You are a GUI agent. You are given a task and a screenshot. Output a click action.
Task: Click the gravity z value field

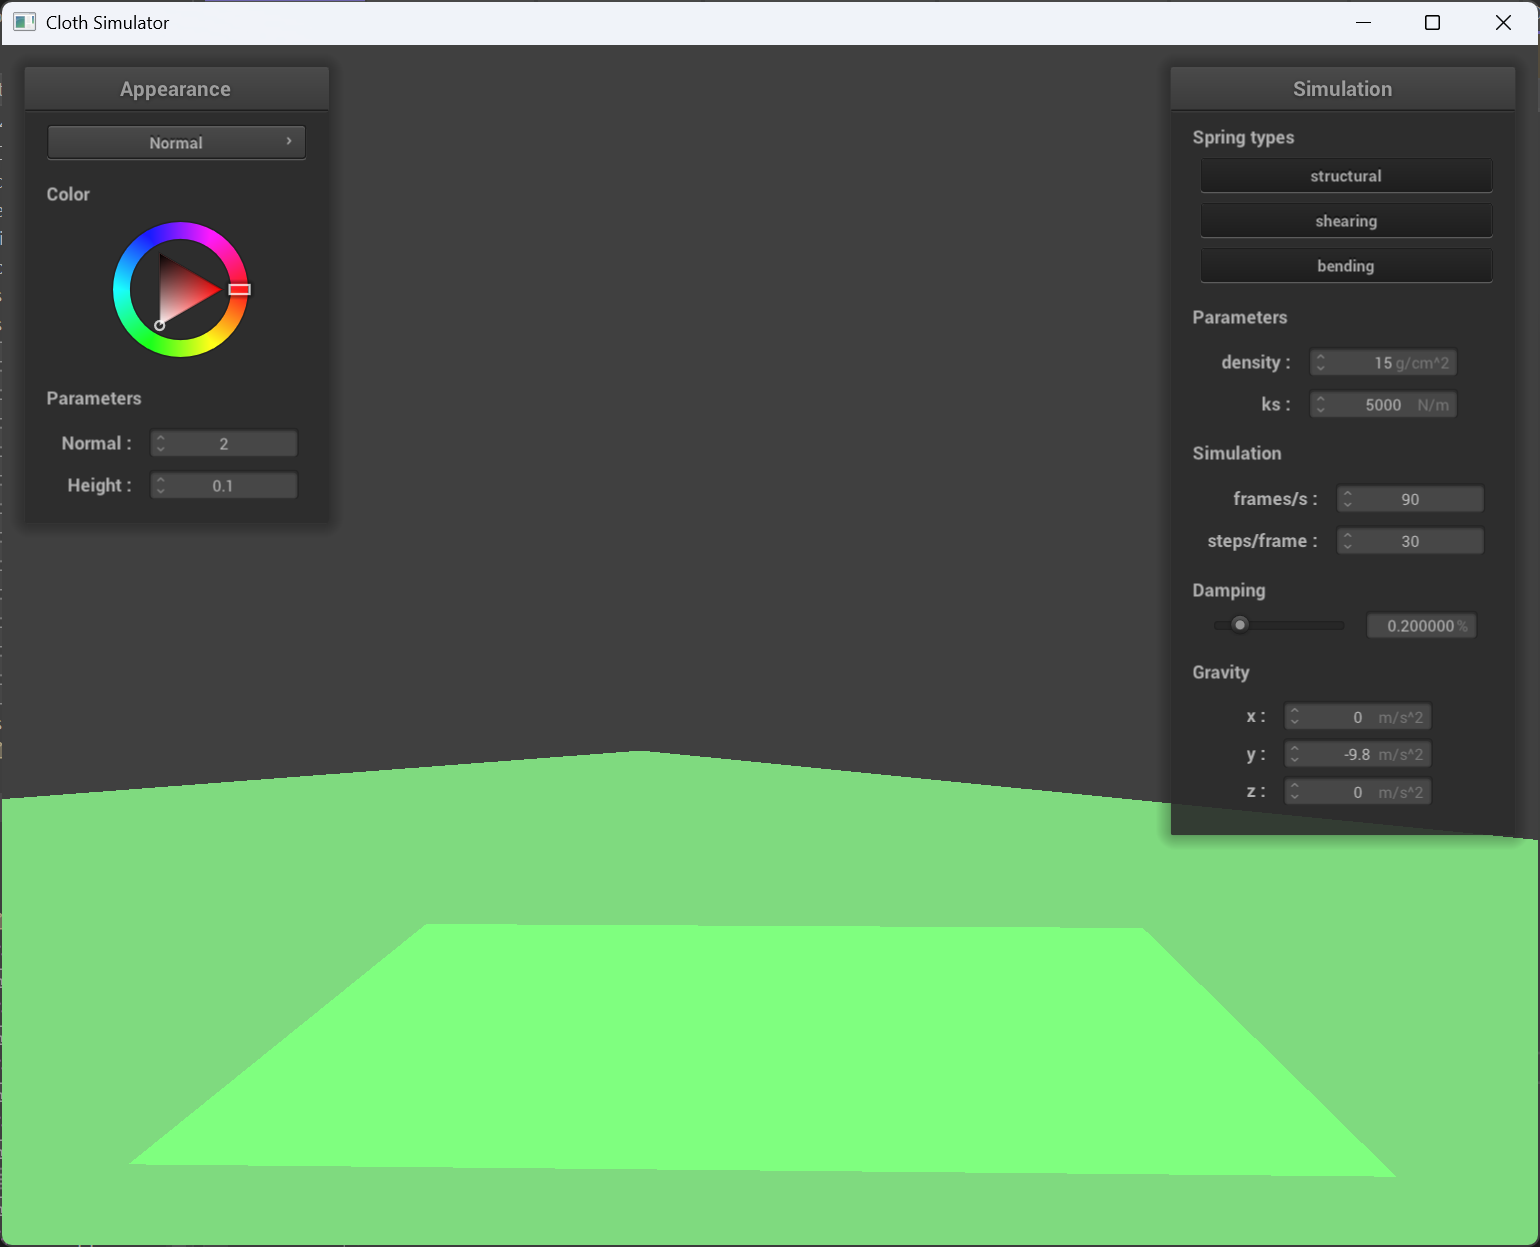(x=1358, y=792)
